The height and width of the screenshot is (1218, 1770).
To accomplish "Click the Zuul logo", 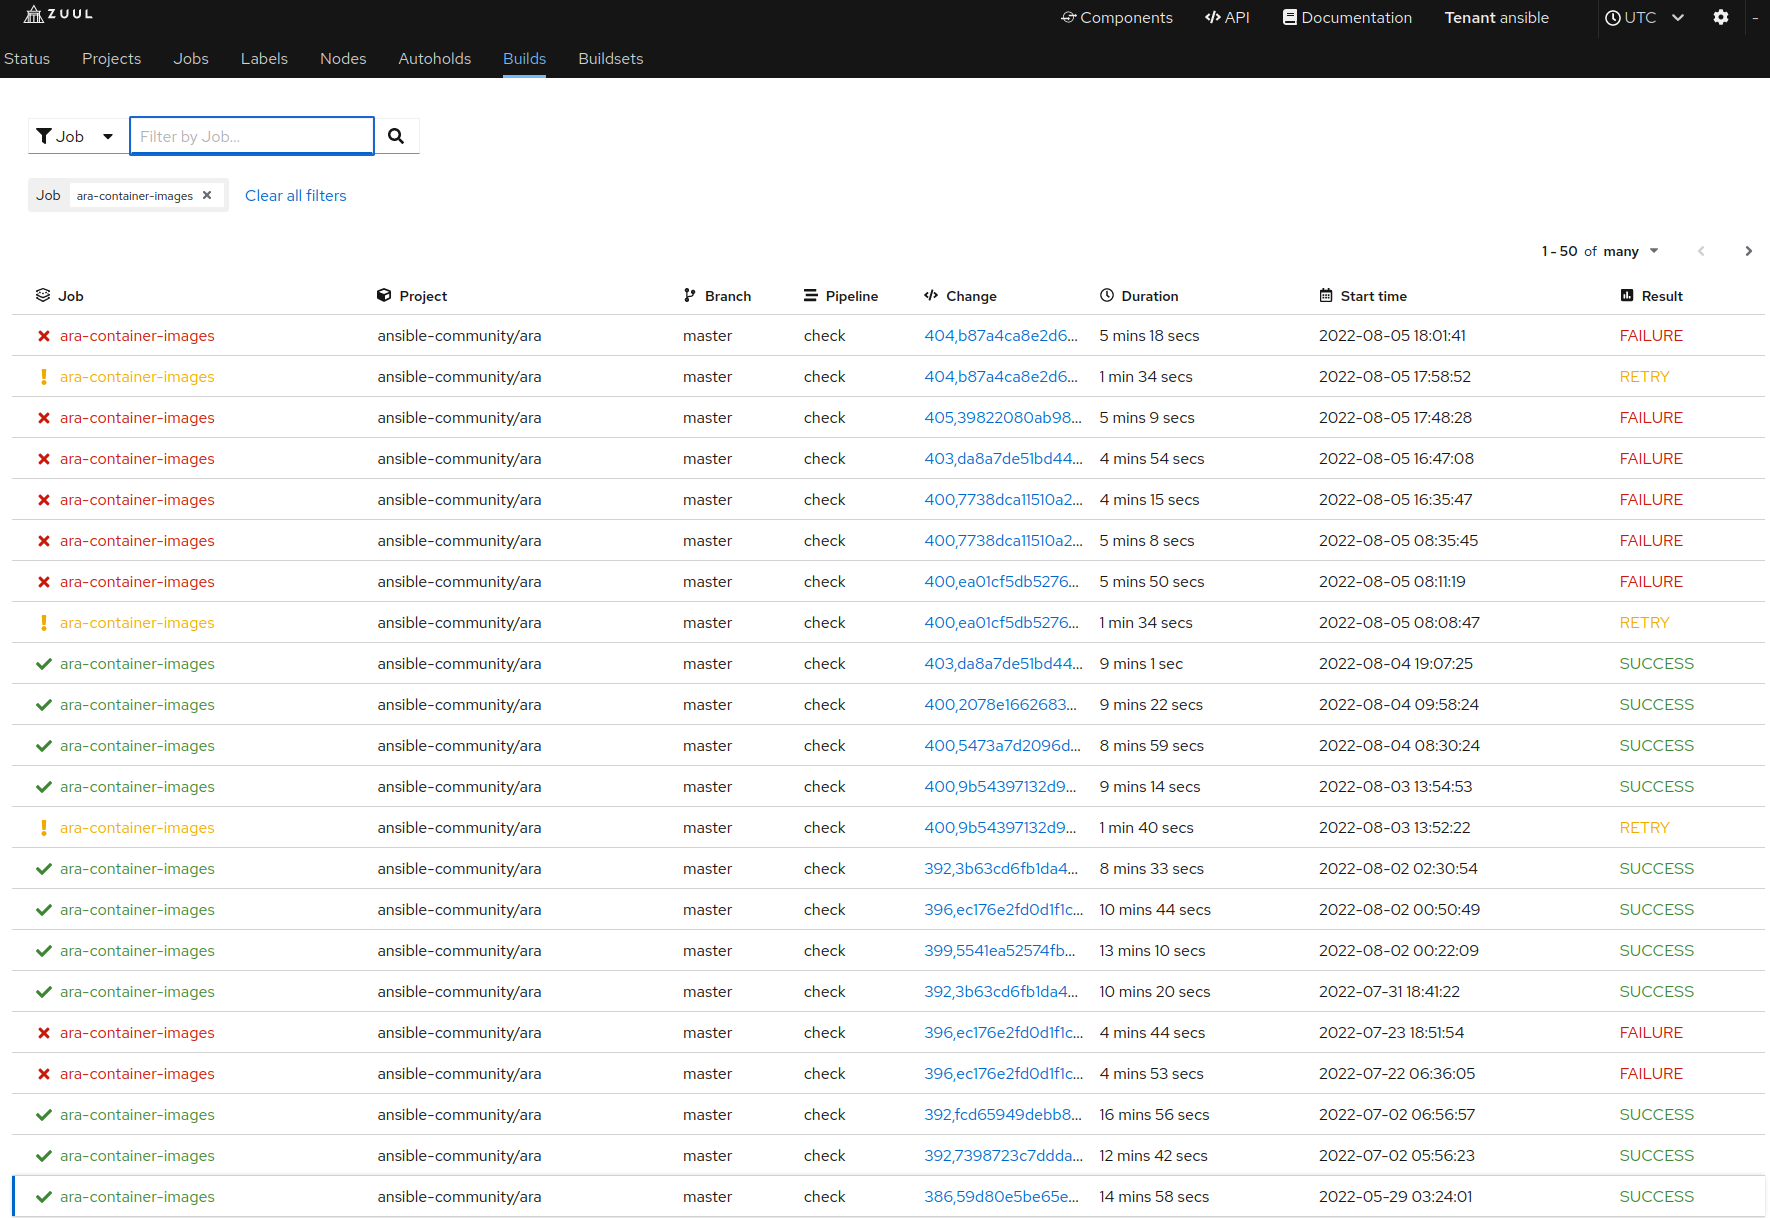I will pyautogui.click(x=57, y=14).
